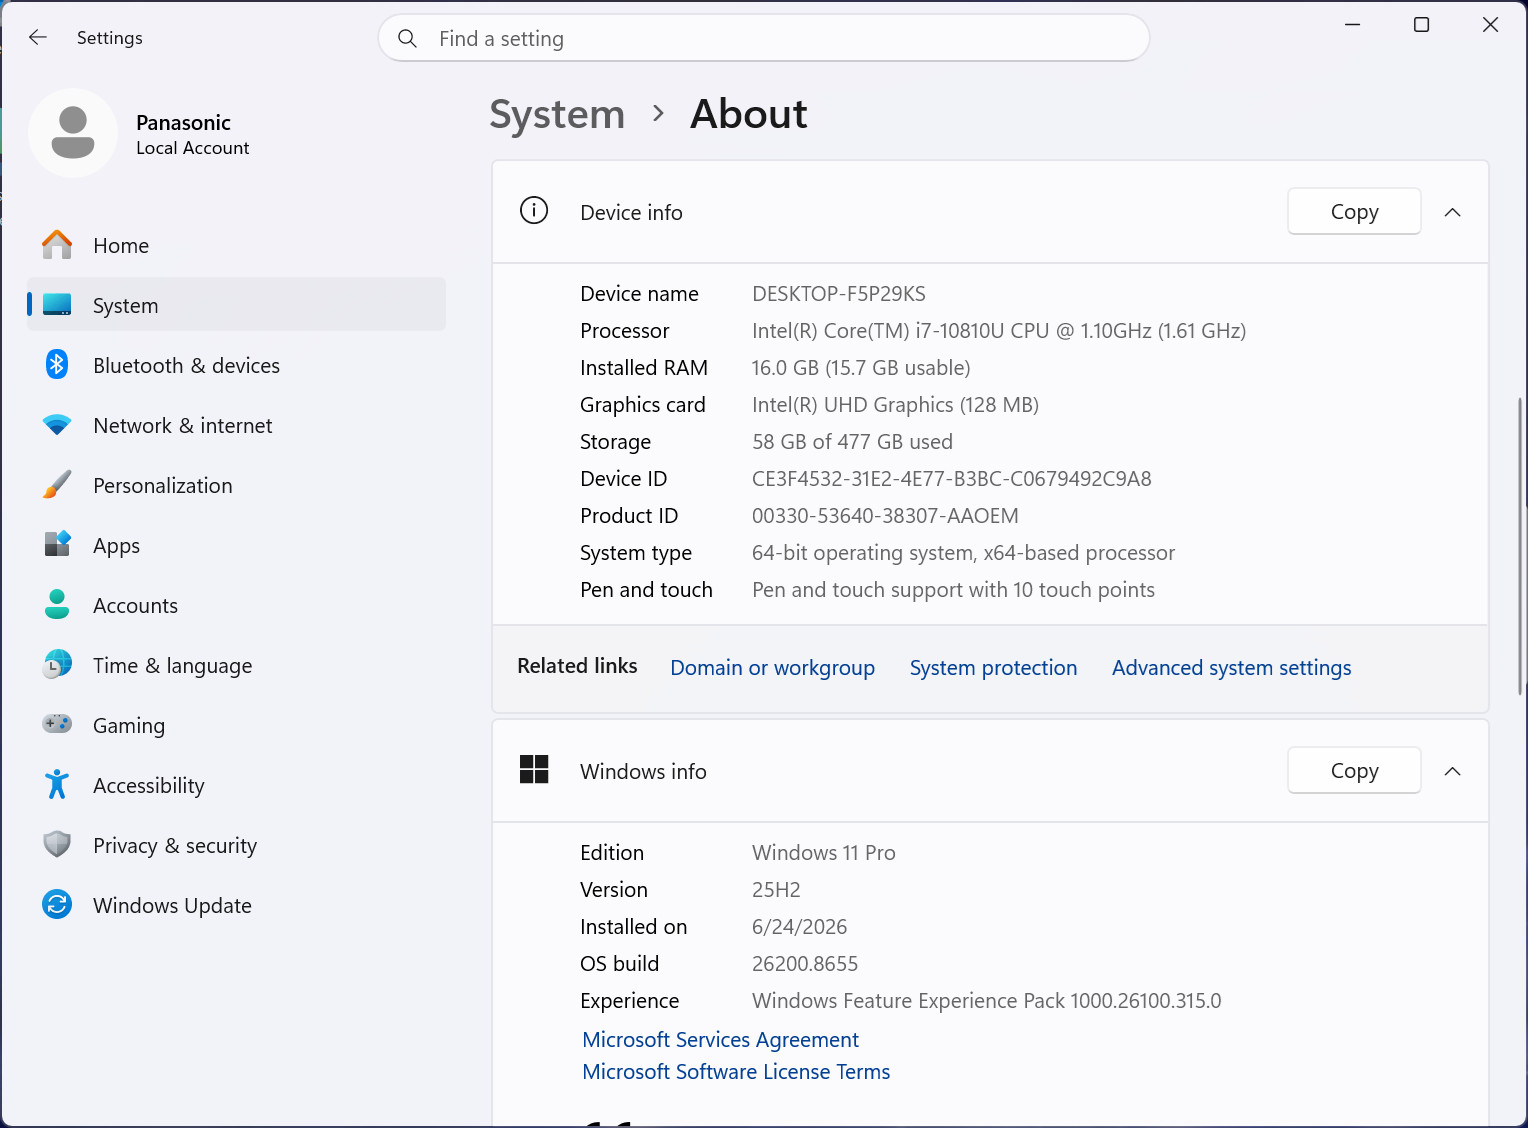Click System in the breadcrumb
The width and height of the screenshot is (1528, 1128).
(x=557, y=114)
